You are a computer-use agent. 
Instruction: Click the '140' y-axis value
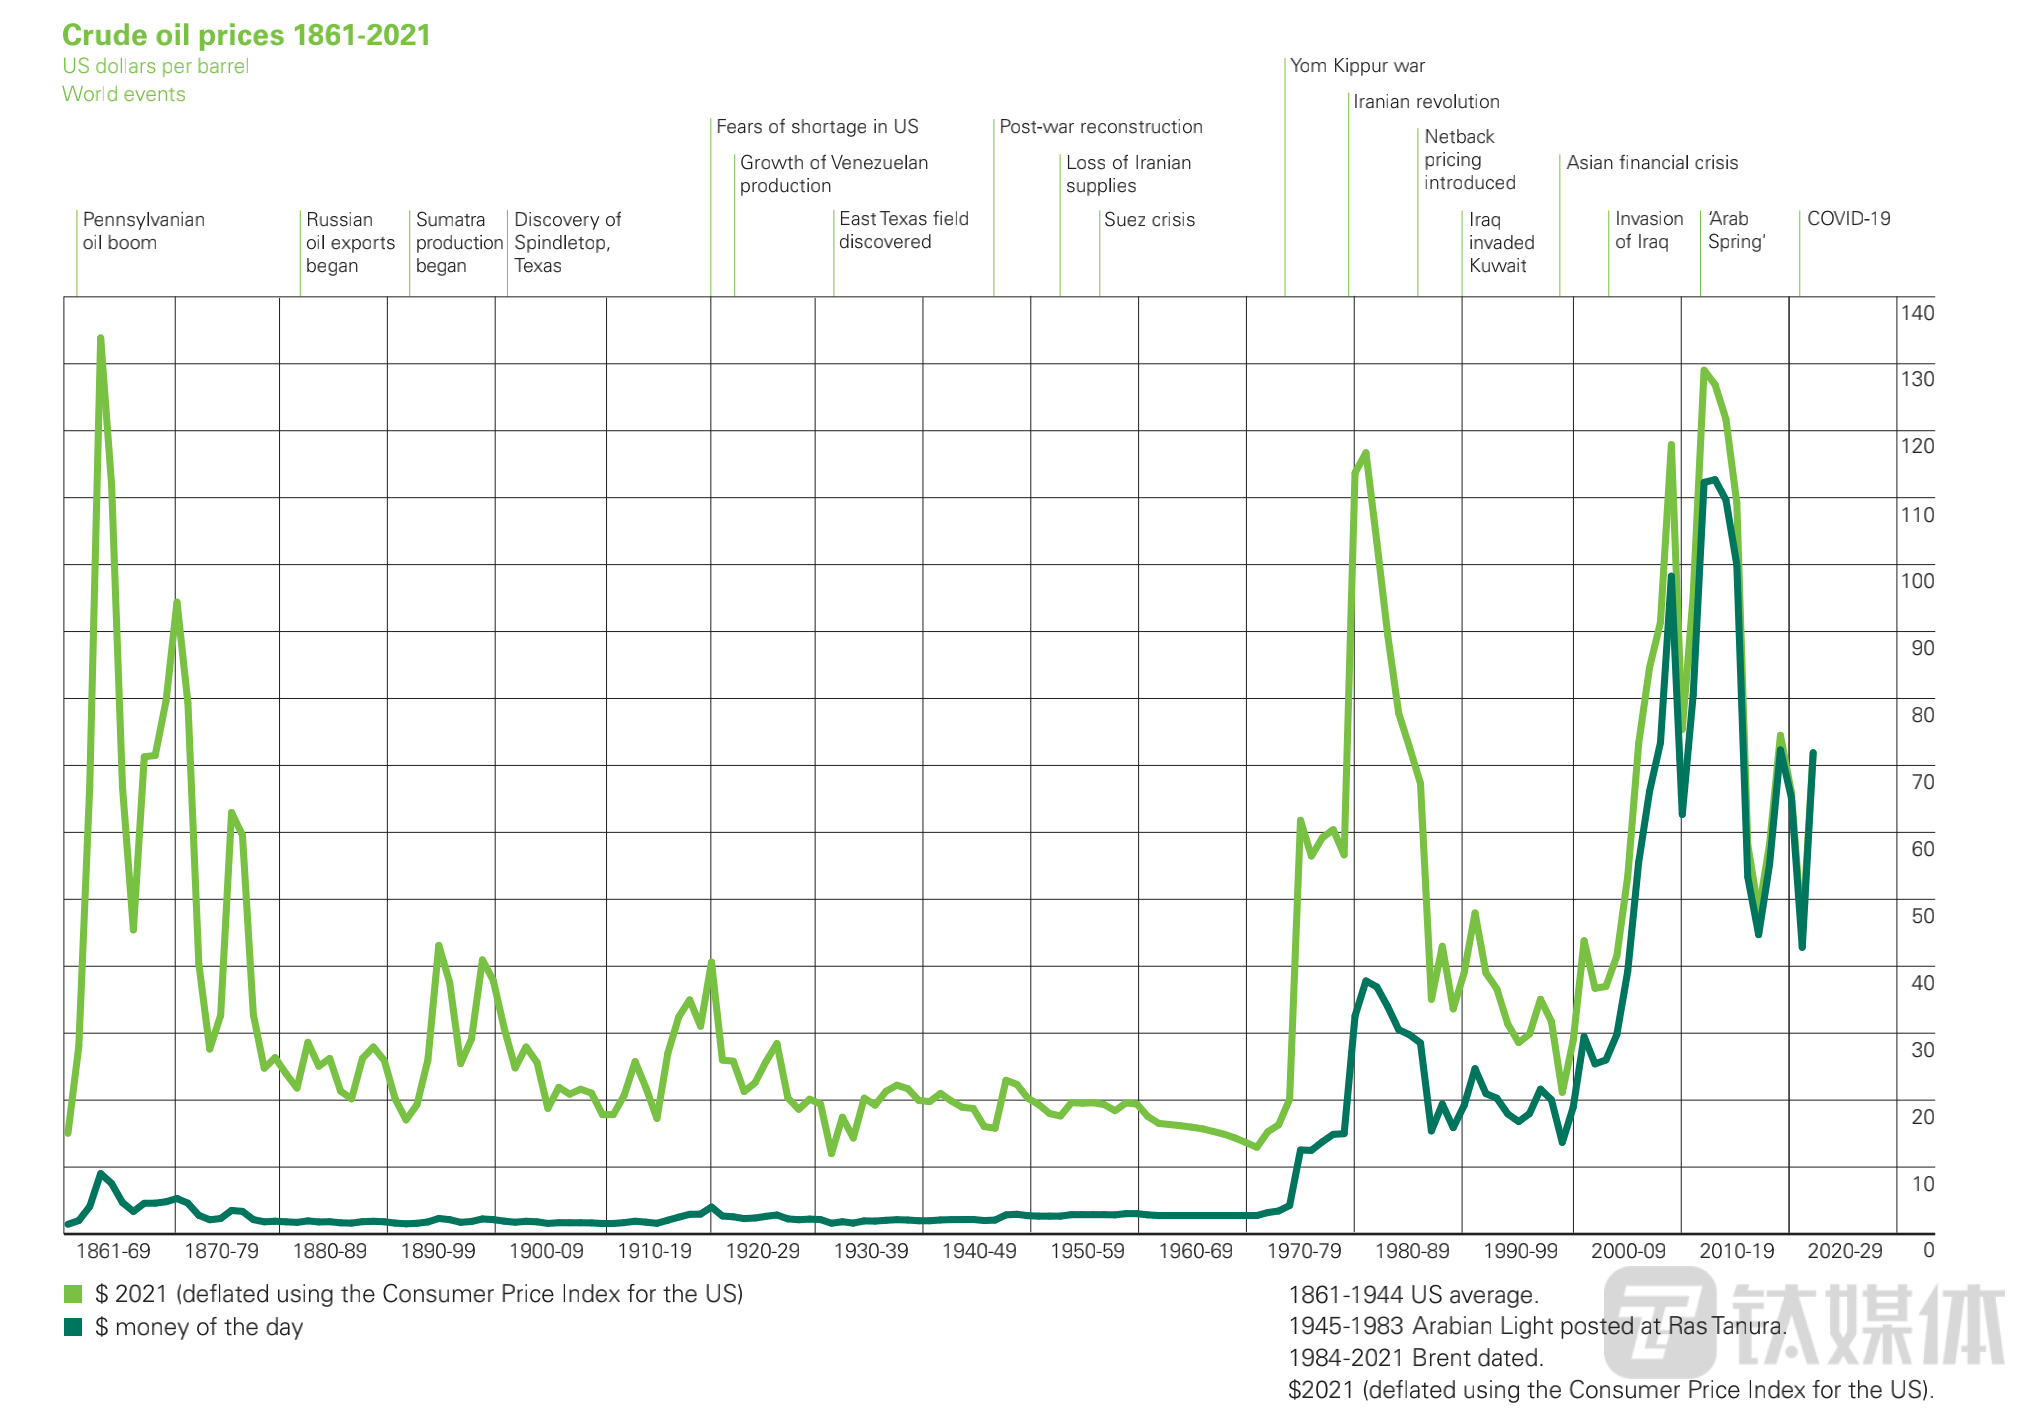click(1917, 313)
